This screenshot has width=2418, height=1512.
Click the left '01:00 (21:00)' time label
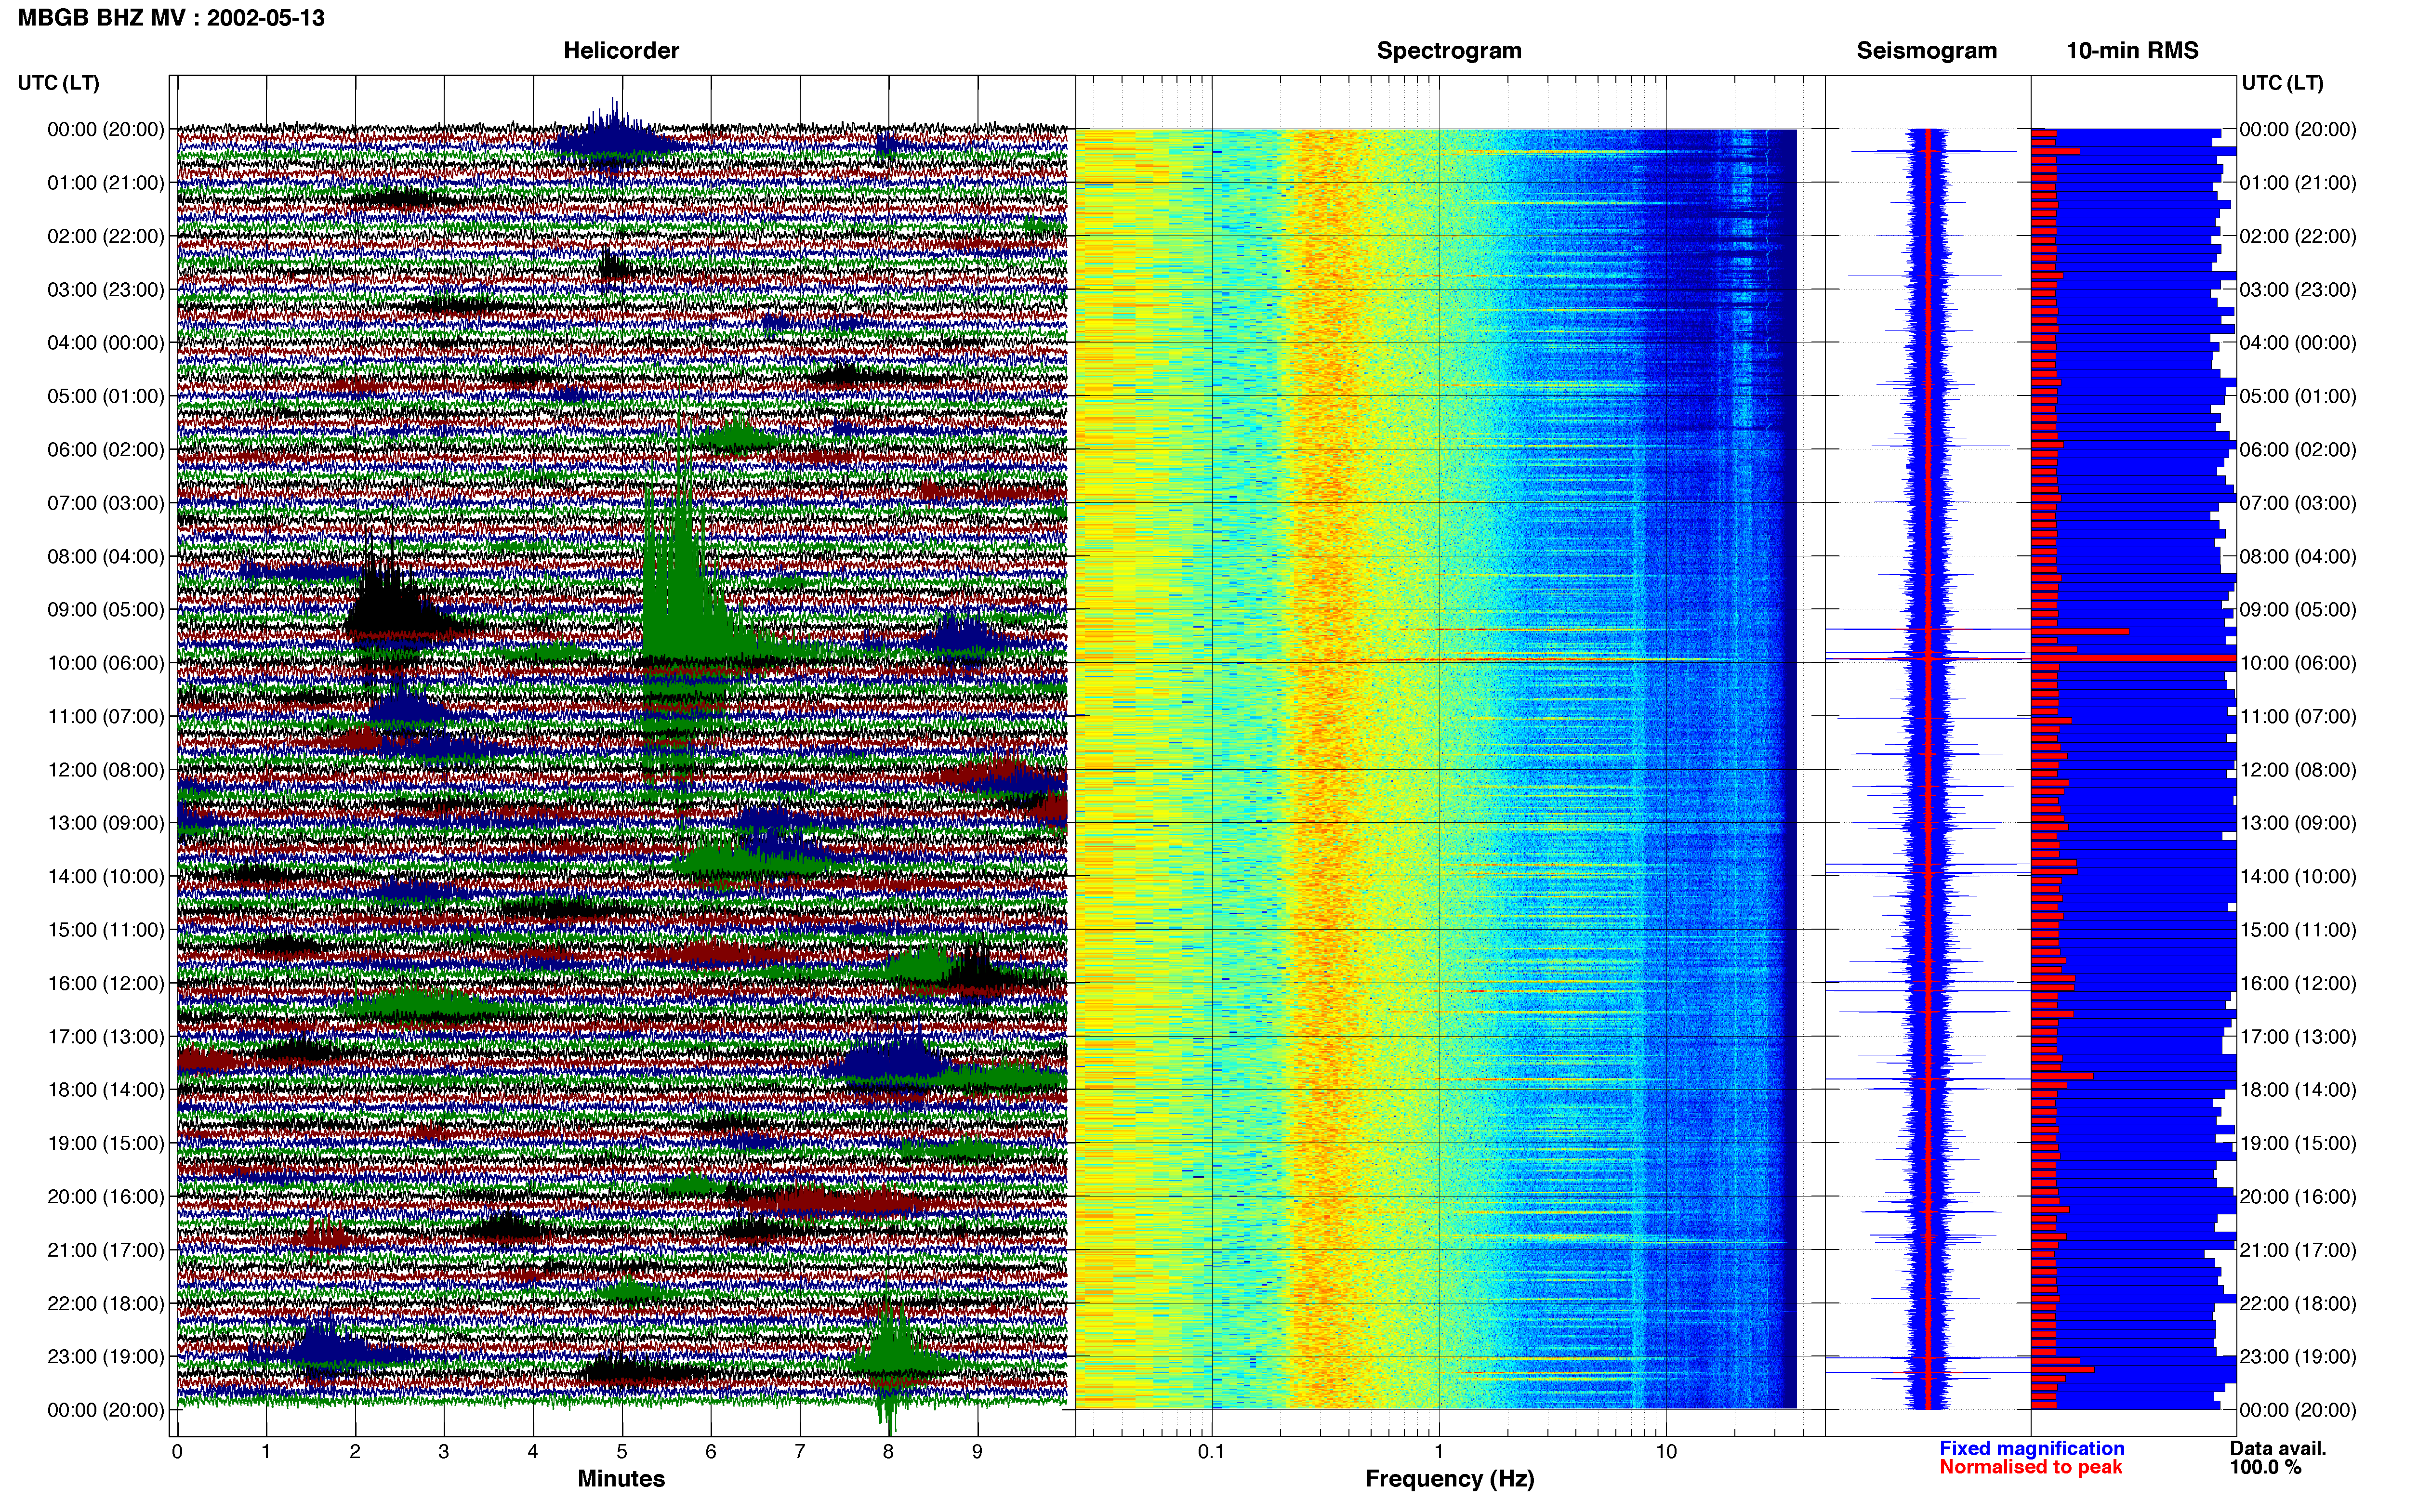[106, 183]
